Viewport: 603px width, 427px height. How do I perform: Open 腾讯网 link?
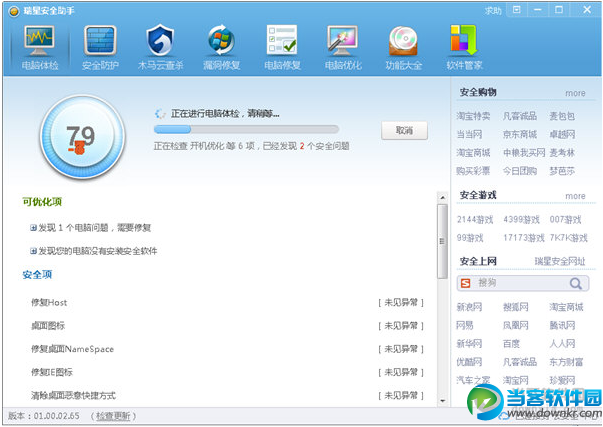(x=562, y=325)
